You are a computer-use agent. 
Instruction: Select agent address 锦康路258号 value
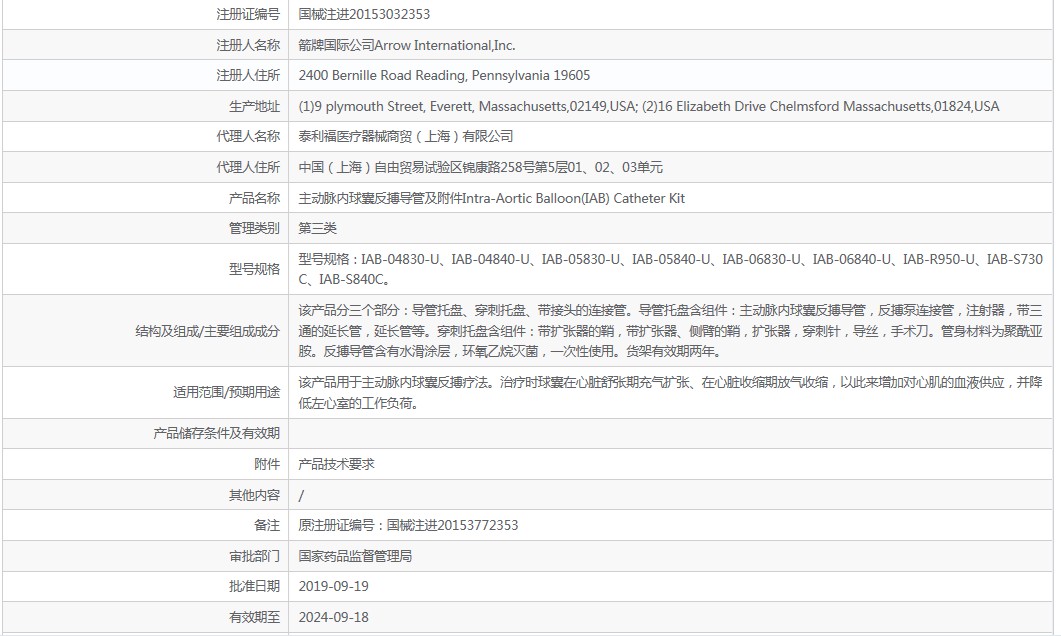pos(480,167)
